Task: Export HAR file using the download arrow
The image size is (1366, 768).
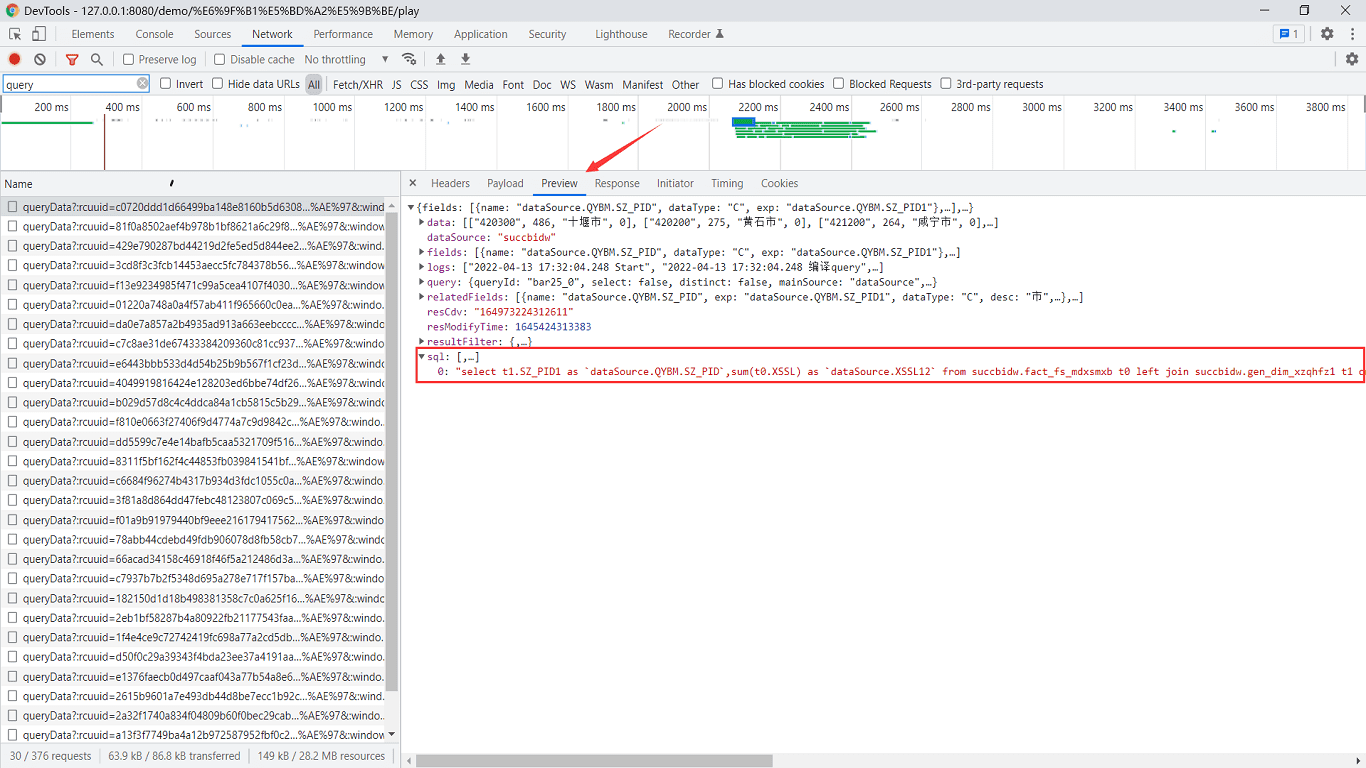Action: tap(465, 59)
